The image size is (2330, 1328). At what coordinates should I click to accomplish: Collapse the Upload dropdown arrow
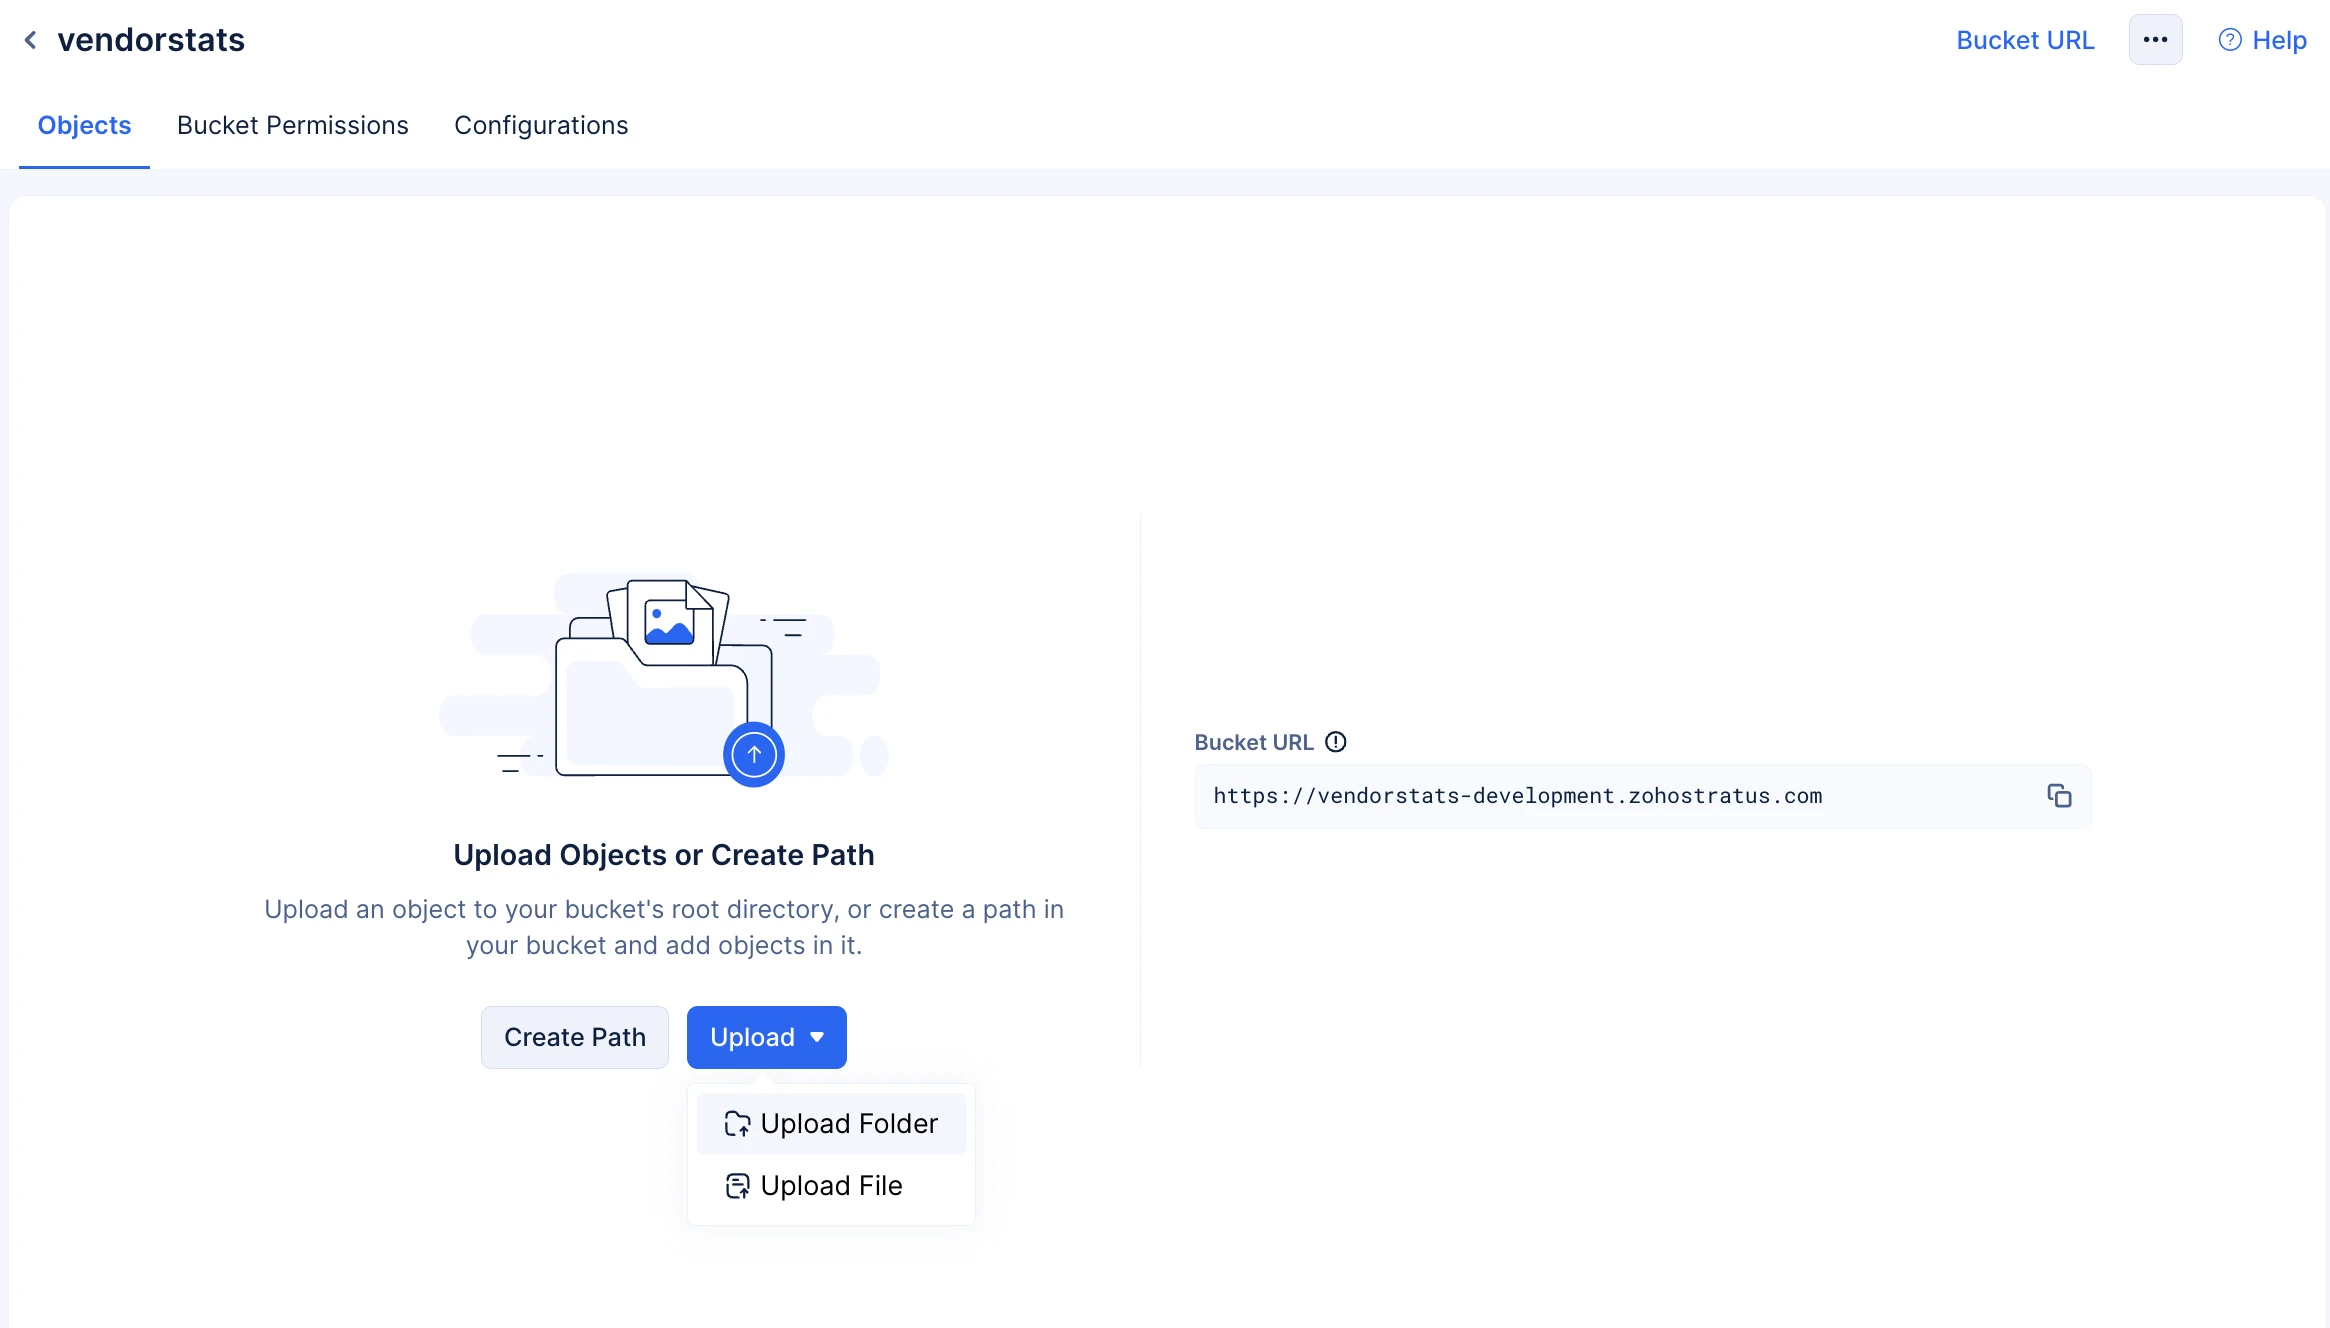pos(817,1037)
